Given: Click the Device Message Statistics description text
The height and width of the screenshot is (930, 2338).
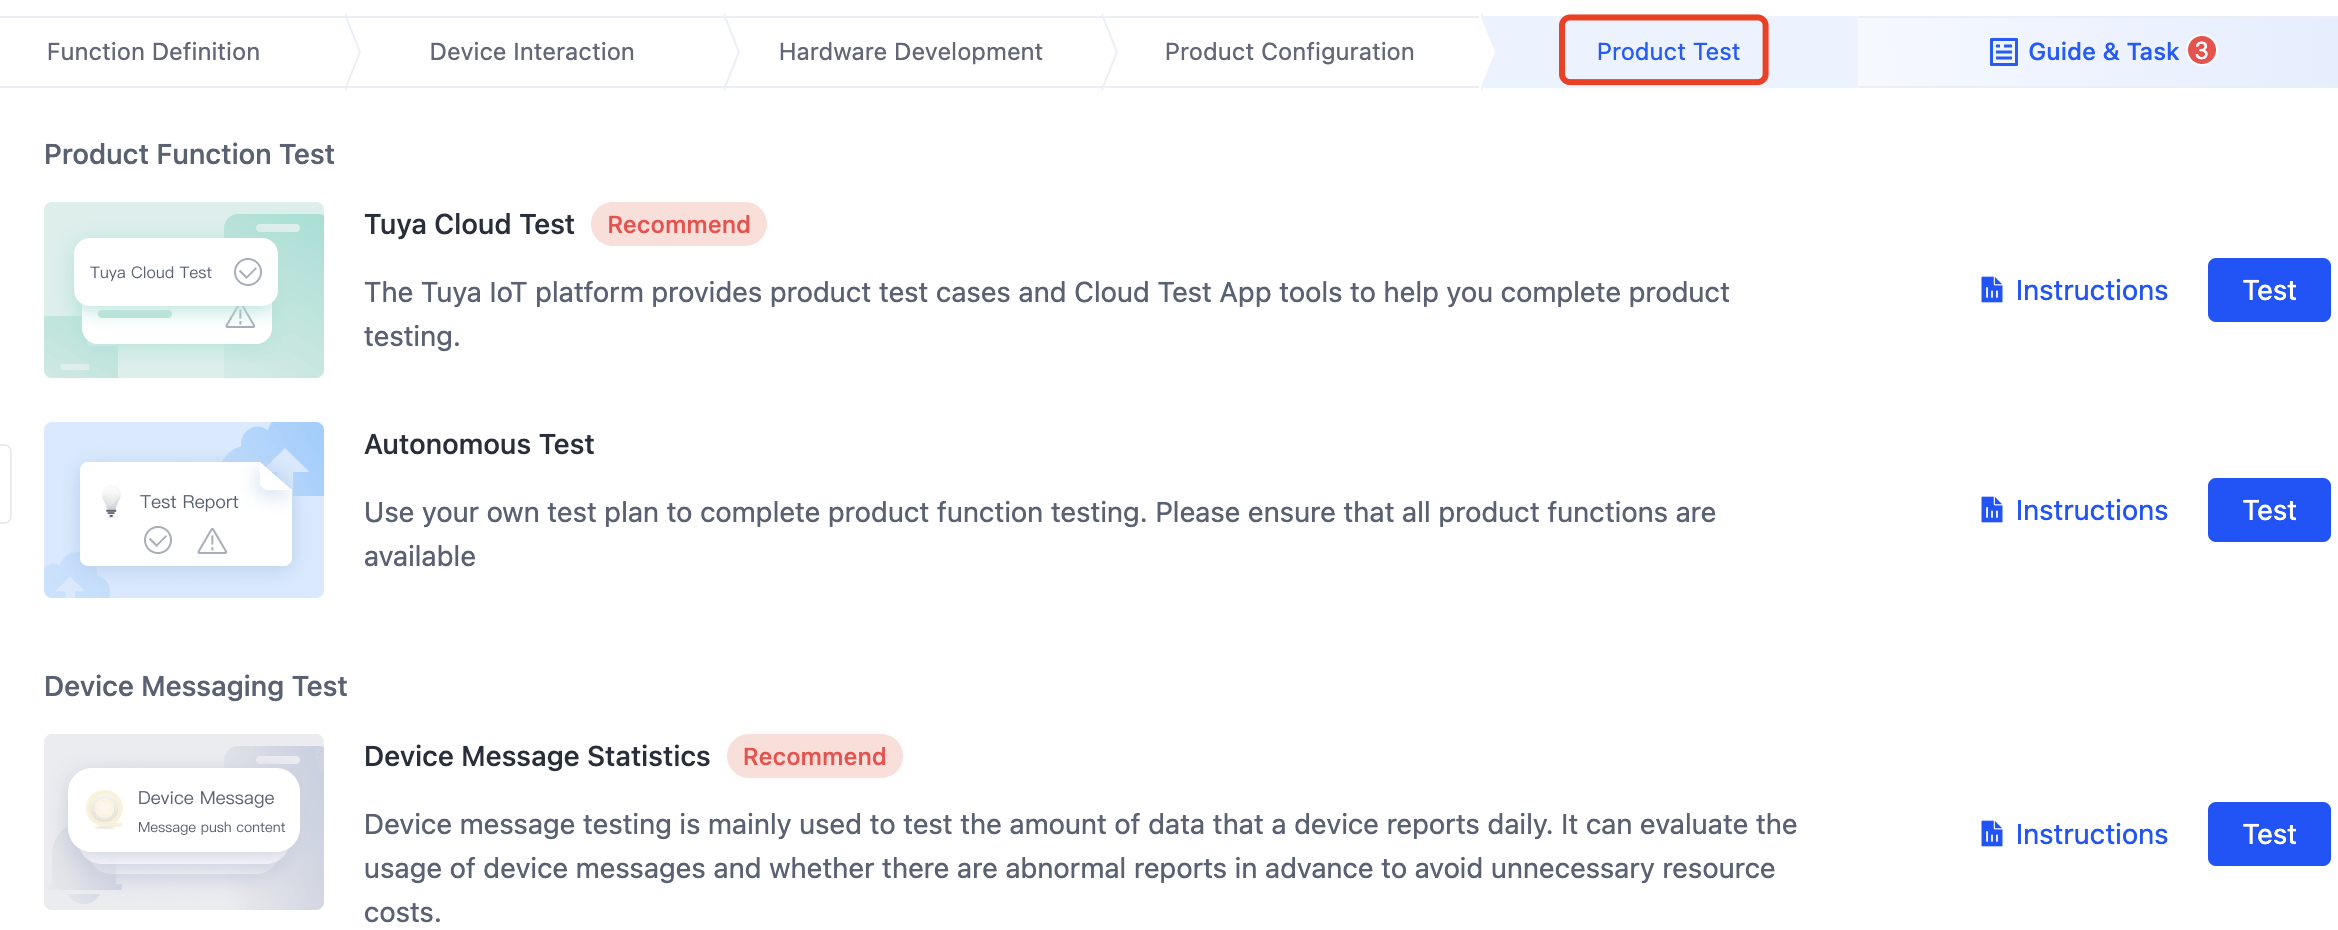Looking at the screenshot, I should [x=1080, y=868].
